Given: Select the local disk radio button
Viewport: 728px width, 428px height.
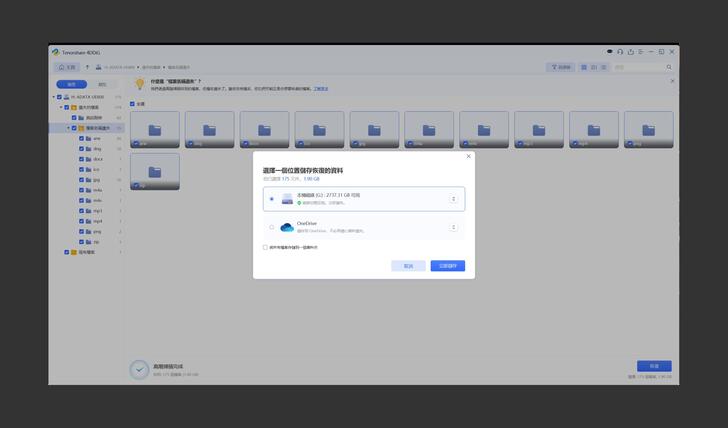Looking at the screenshot, I should coord(271,199).
